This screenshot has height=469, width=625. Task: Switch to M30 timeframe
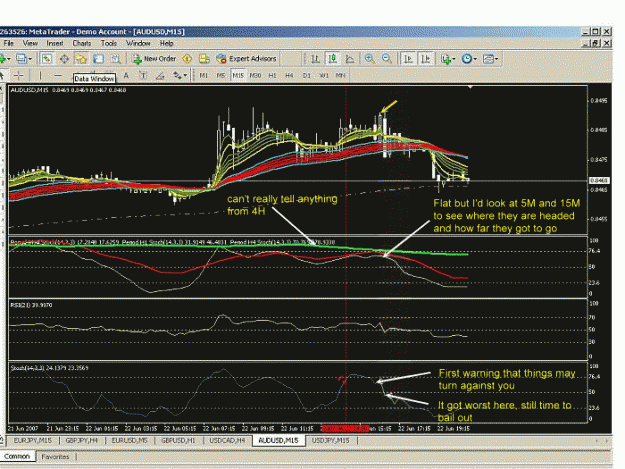[x=255, y=75]
